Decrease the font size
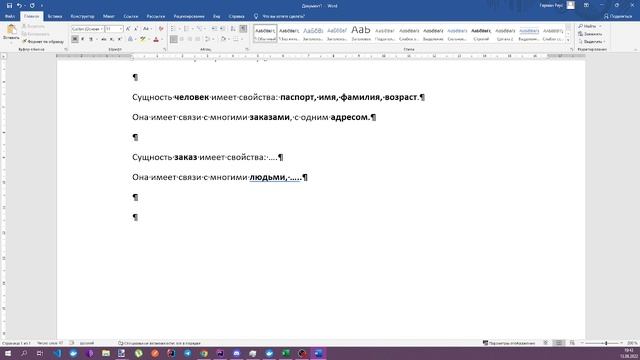The image size is (640, 360). click(x=136, y=29)
